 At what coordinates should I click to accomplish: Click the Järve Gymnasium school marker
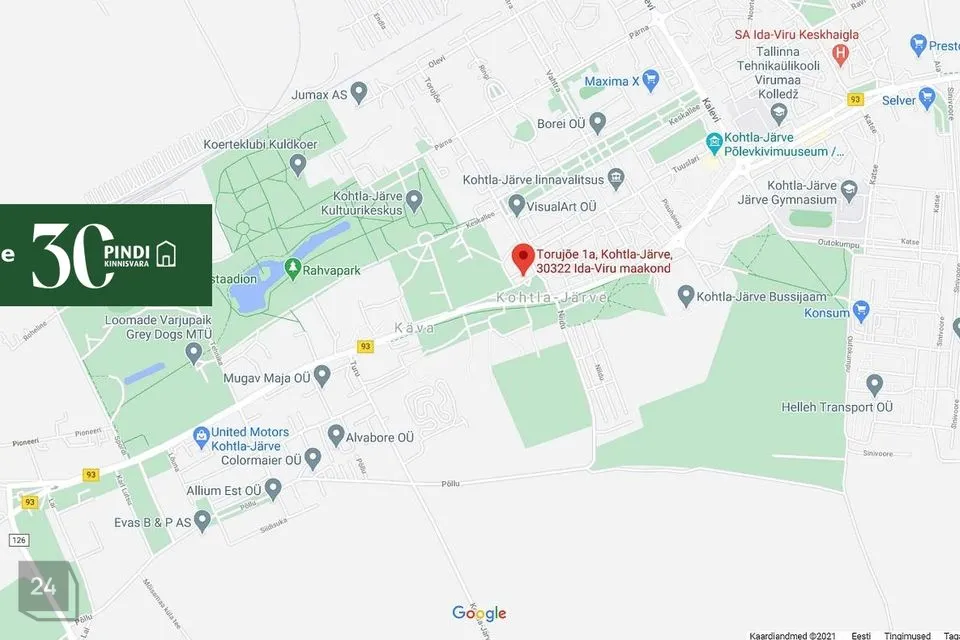(848, 192)
